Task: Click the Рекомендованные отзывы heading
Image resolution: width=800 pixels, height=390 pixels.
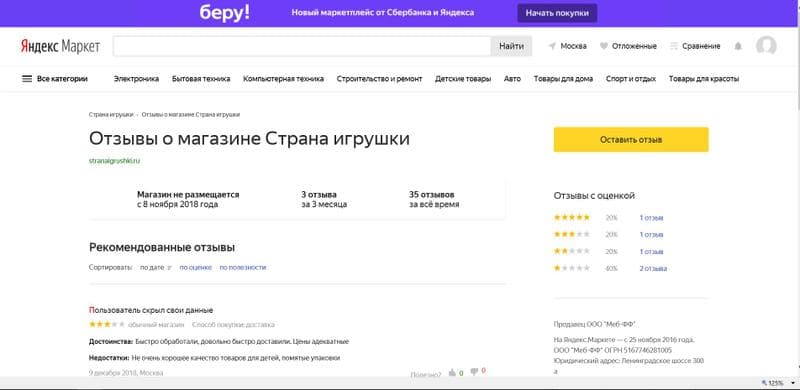Action: tap(162, 248)
